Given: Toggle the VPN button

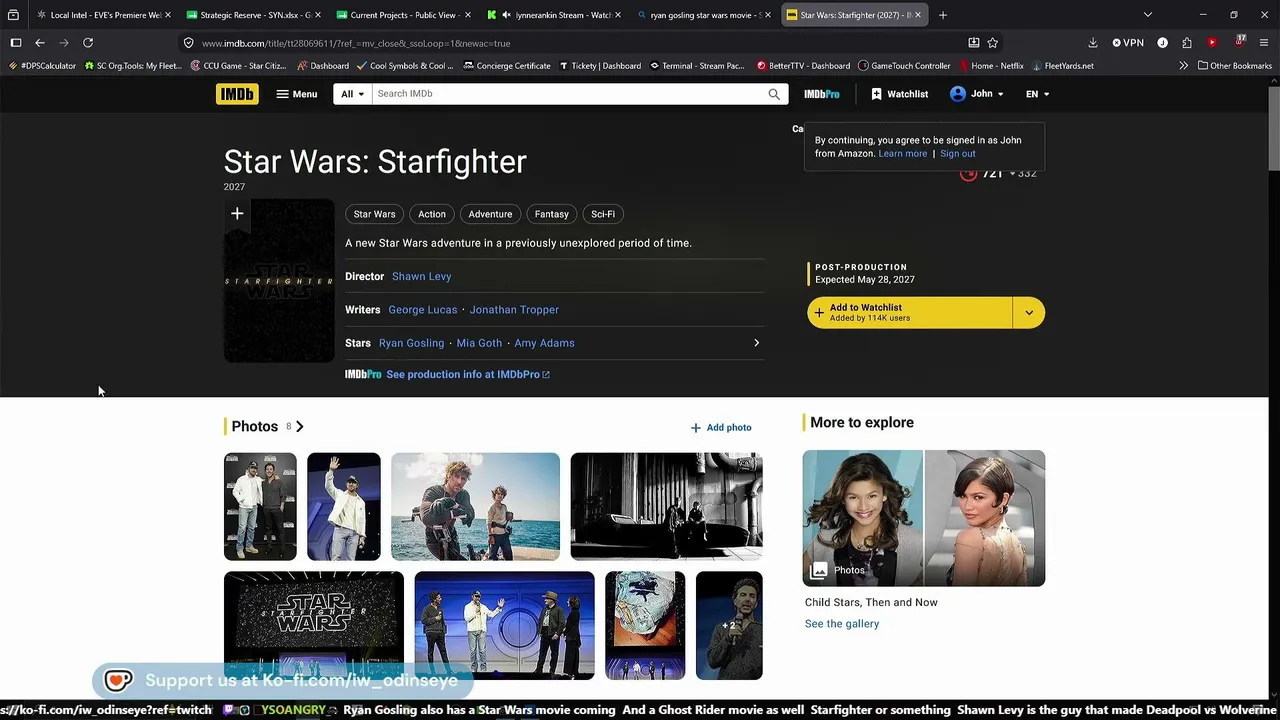Looking at the screenshot, I should [x=1128, y=43].
